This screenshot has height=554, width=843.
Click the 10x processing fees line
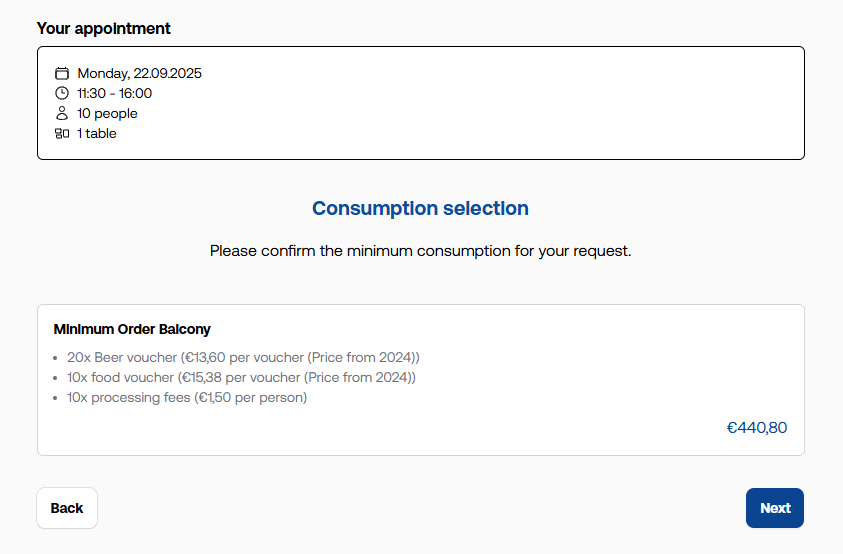[x=187, y=397]
